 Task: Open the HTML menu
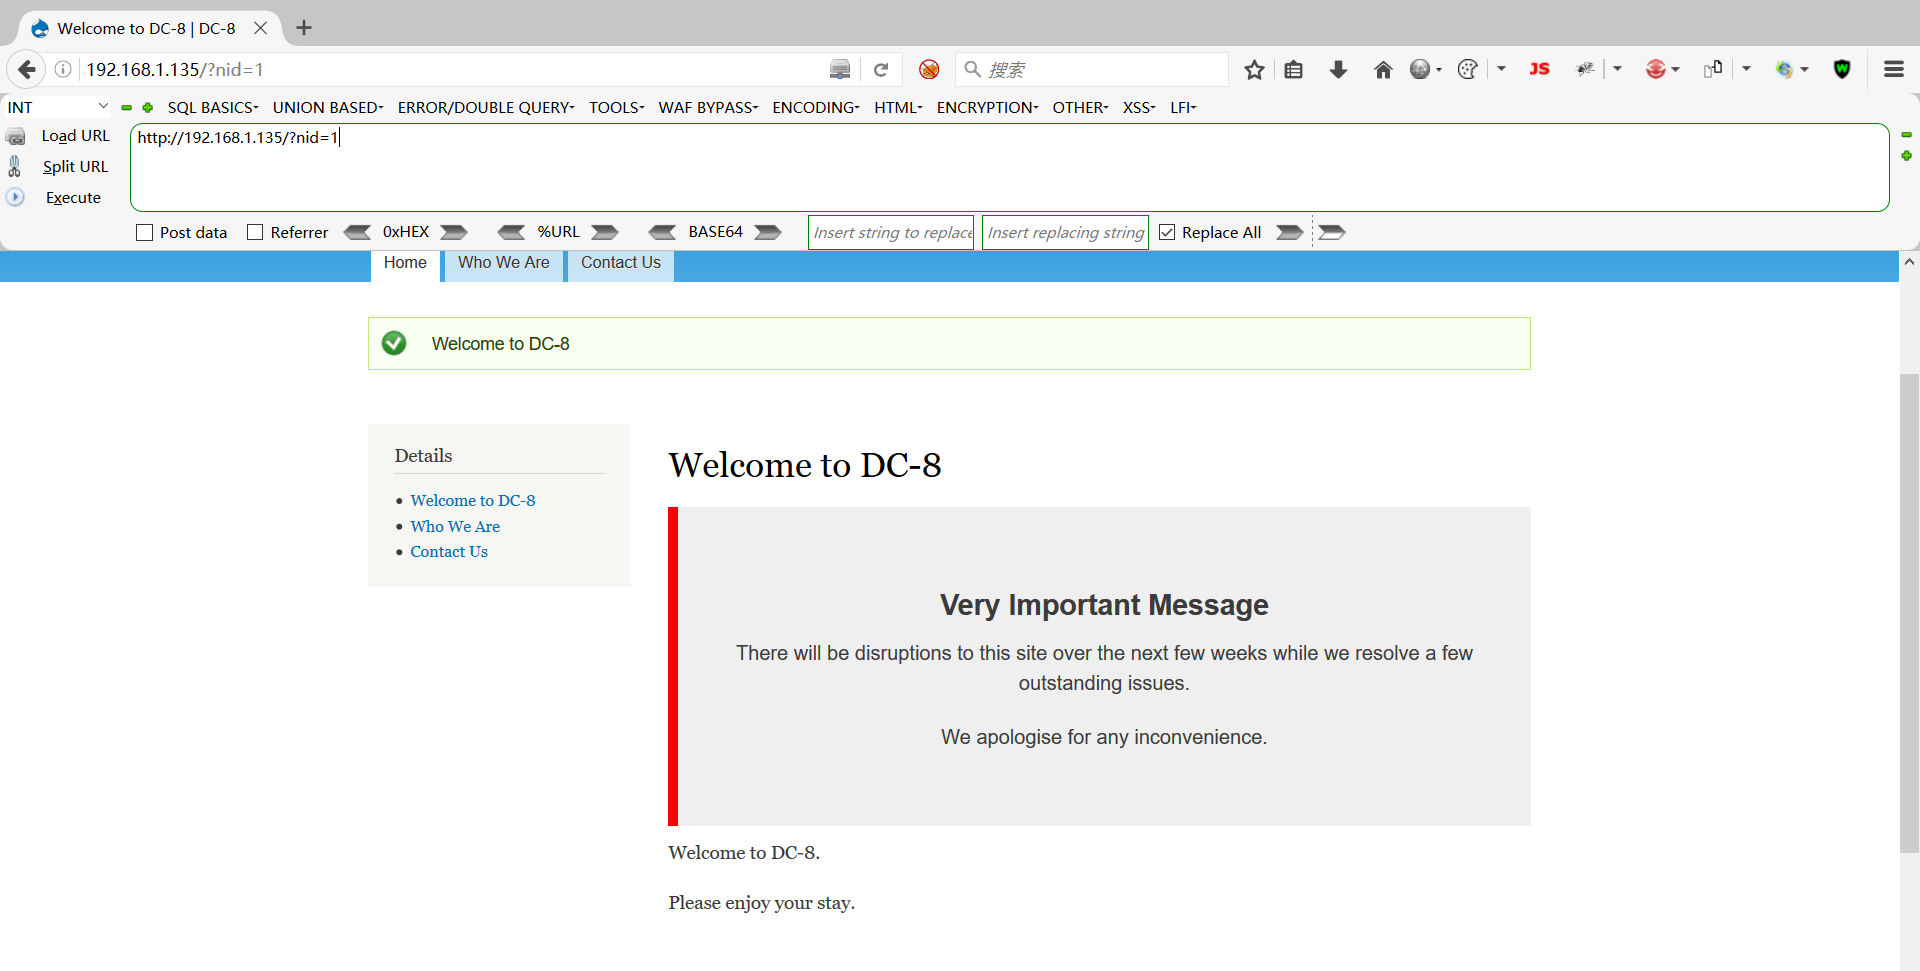coord(898,107)
